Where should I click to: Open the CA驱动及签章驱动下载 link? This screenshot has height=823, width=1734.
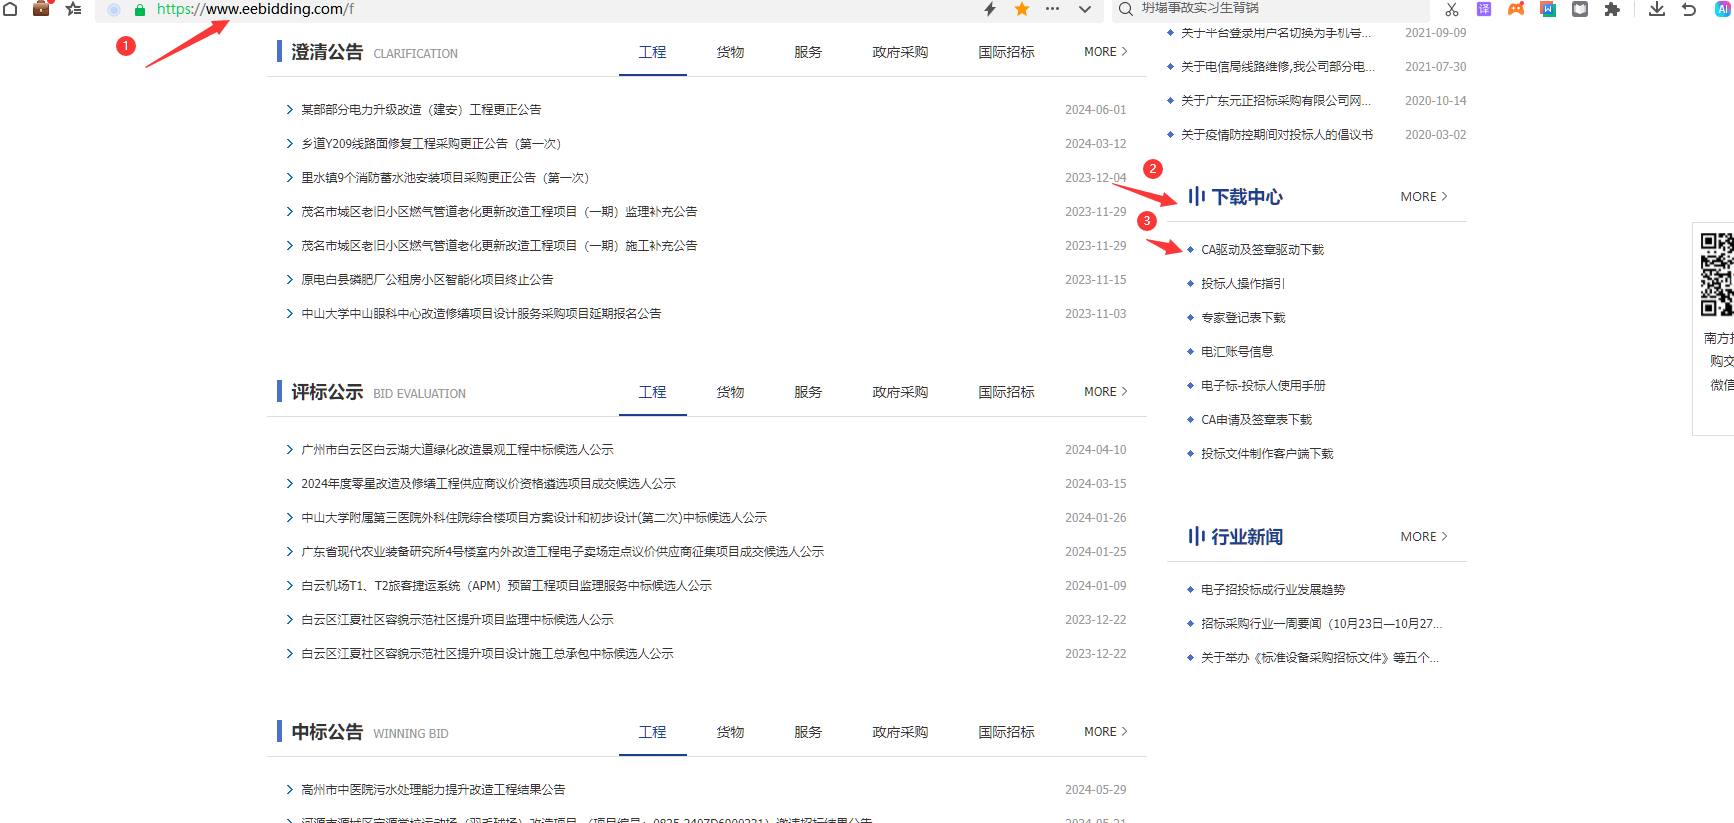1262,250
